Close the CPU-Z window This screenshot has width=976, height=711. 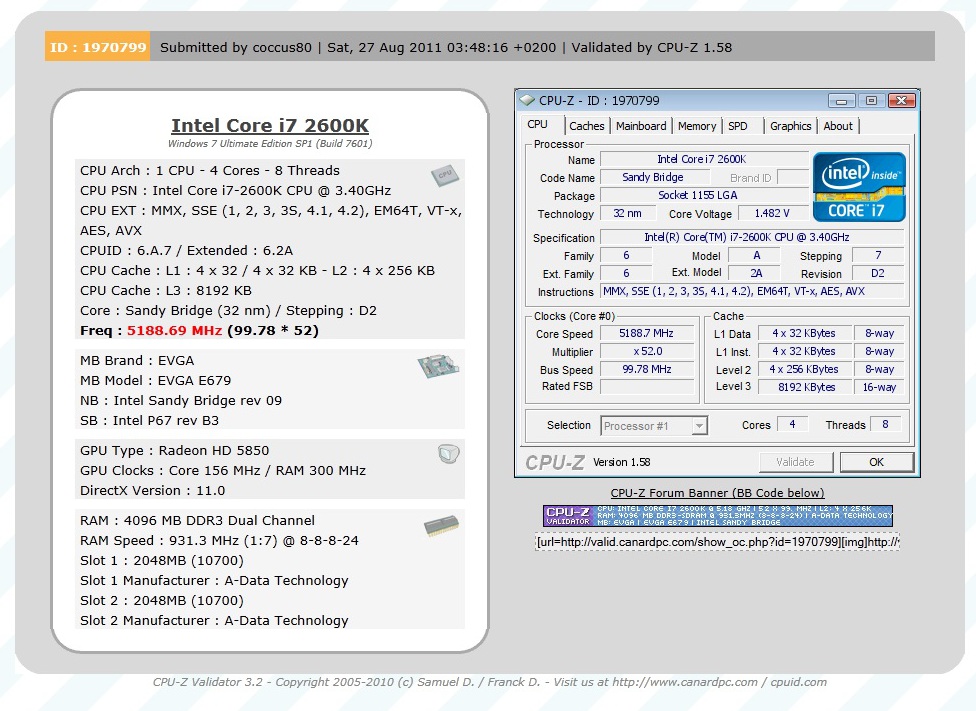(901, 100)
